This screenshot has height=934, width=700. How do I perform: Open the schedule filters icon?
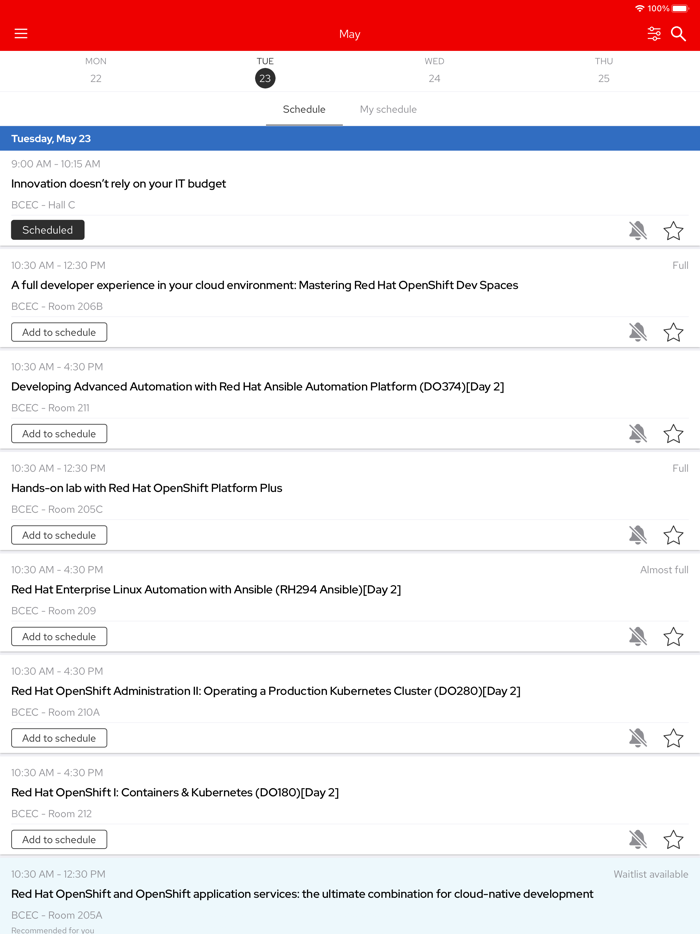pyautogui.click(x=654, y=33)
